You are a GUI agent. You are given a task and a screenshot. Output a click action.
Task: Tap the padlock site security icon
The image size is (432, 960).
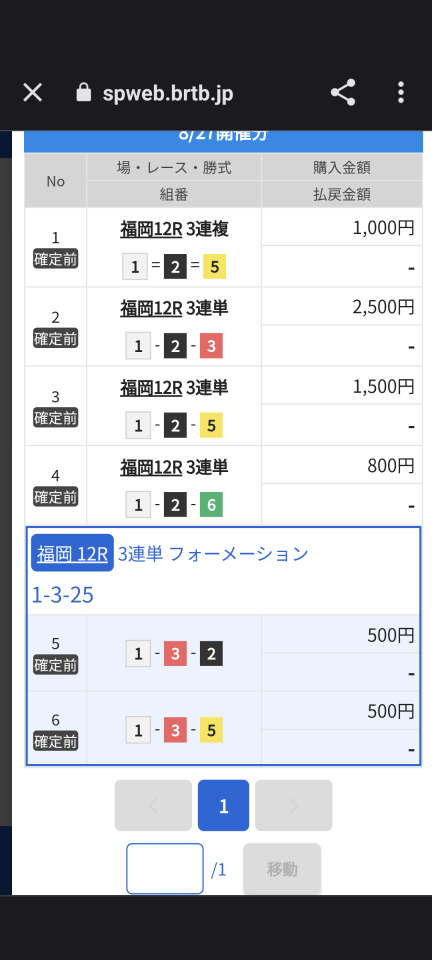pyautogui.click(x=83, y=93)
